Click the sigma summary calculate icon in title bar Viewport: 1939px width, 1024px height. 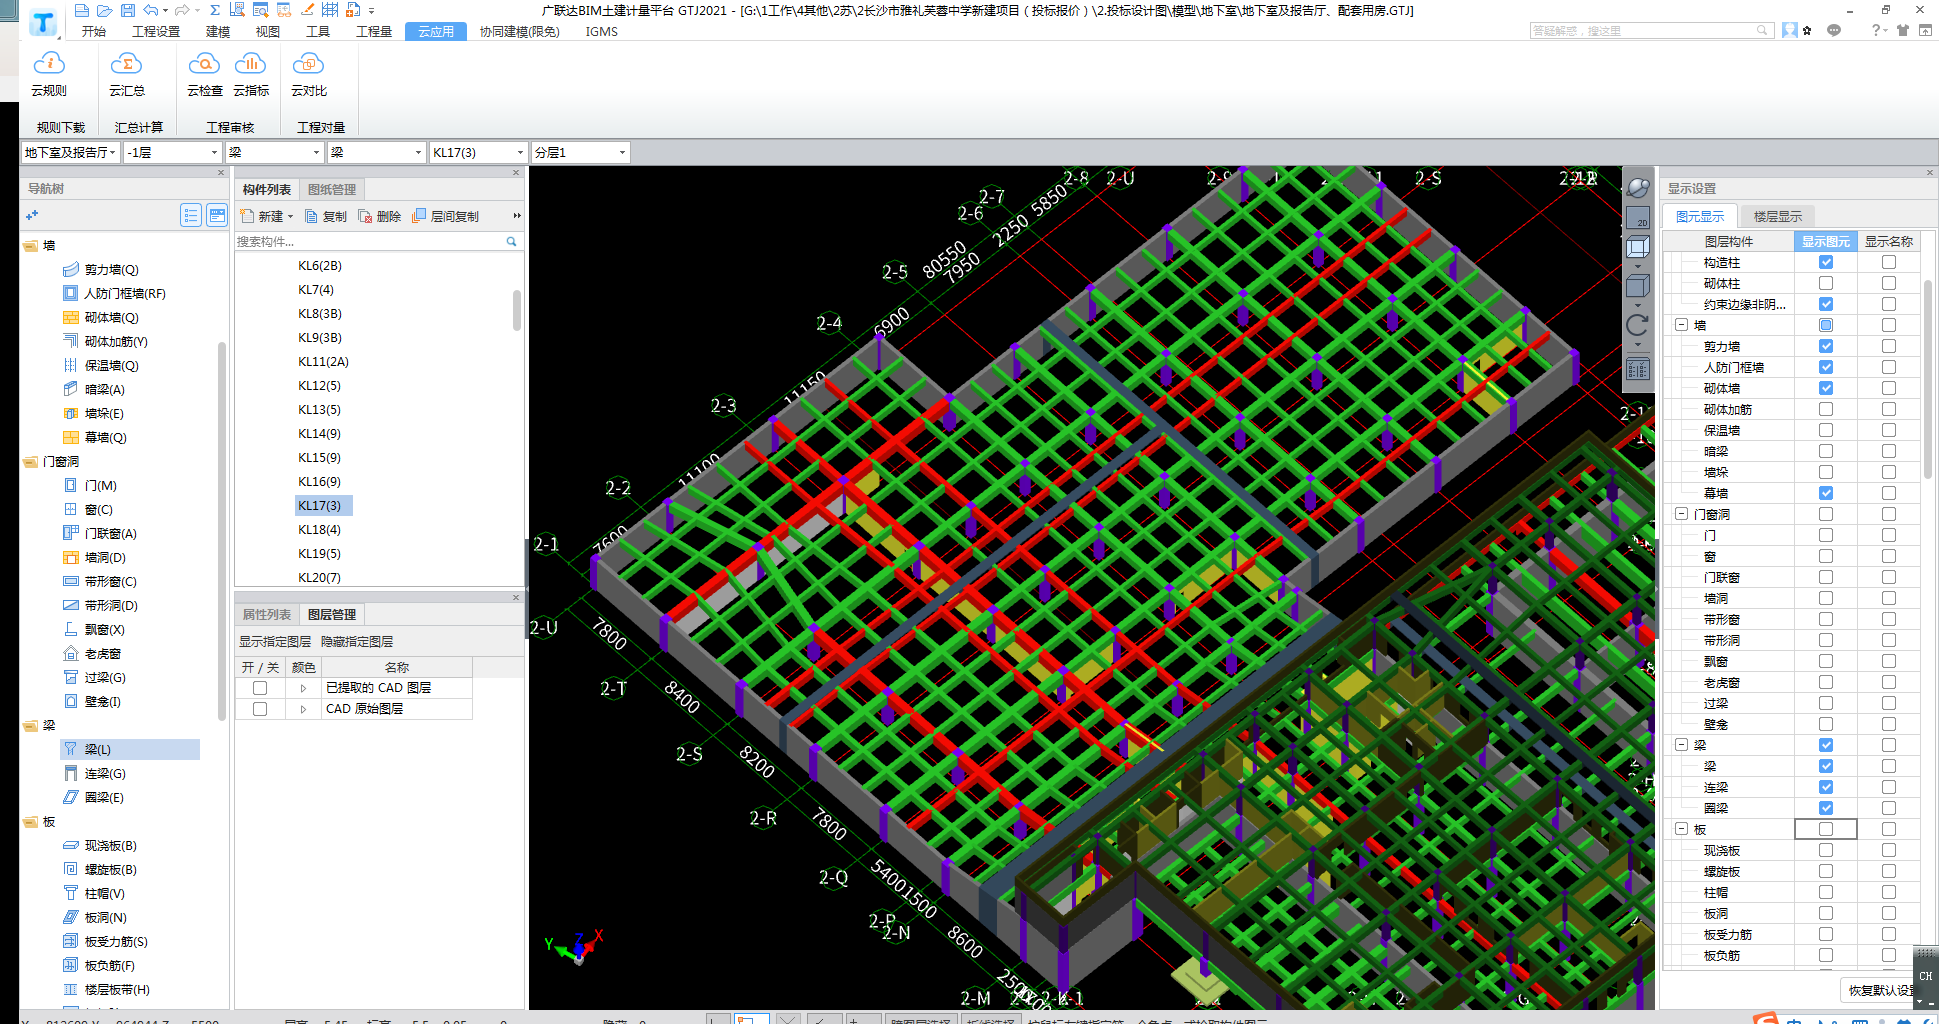pos(215,10)
